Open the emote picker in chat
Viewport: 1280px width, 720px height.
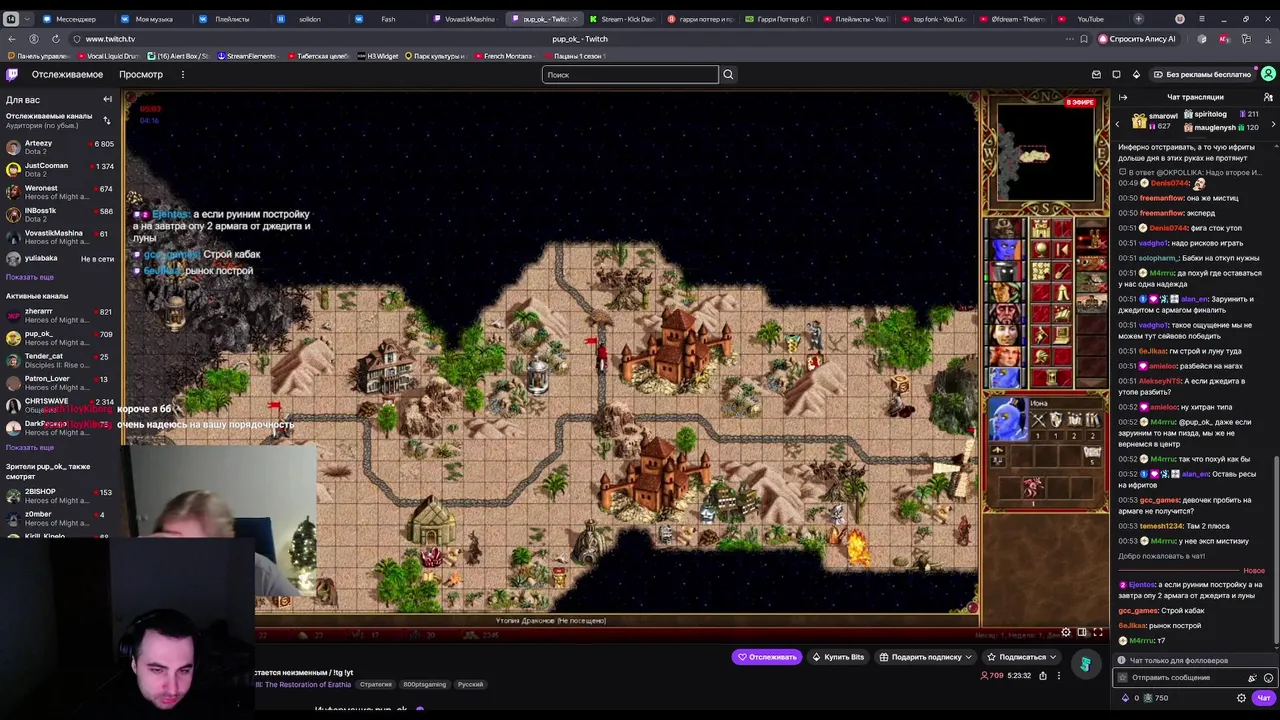coord(1268,678)
